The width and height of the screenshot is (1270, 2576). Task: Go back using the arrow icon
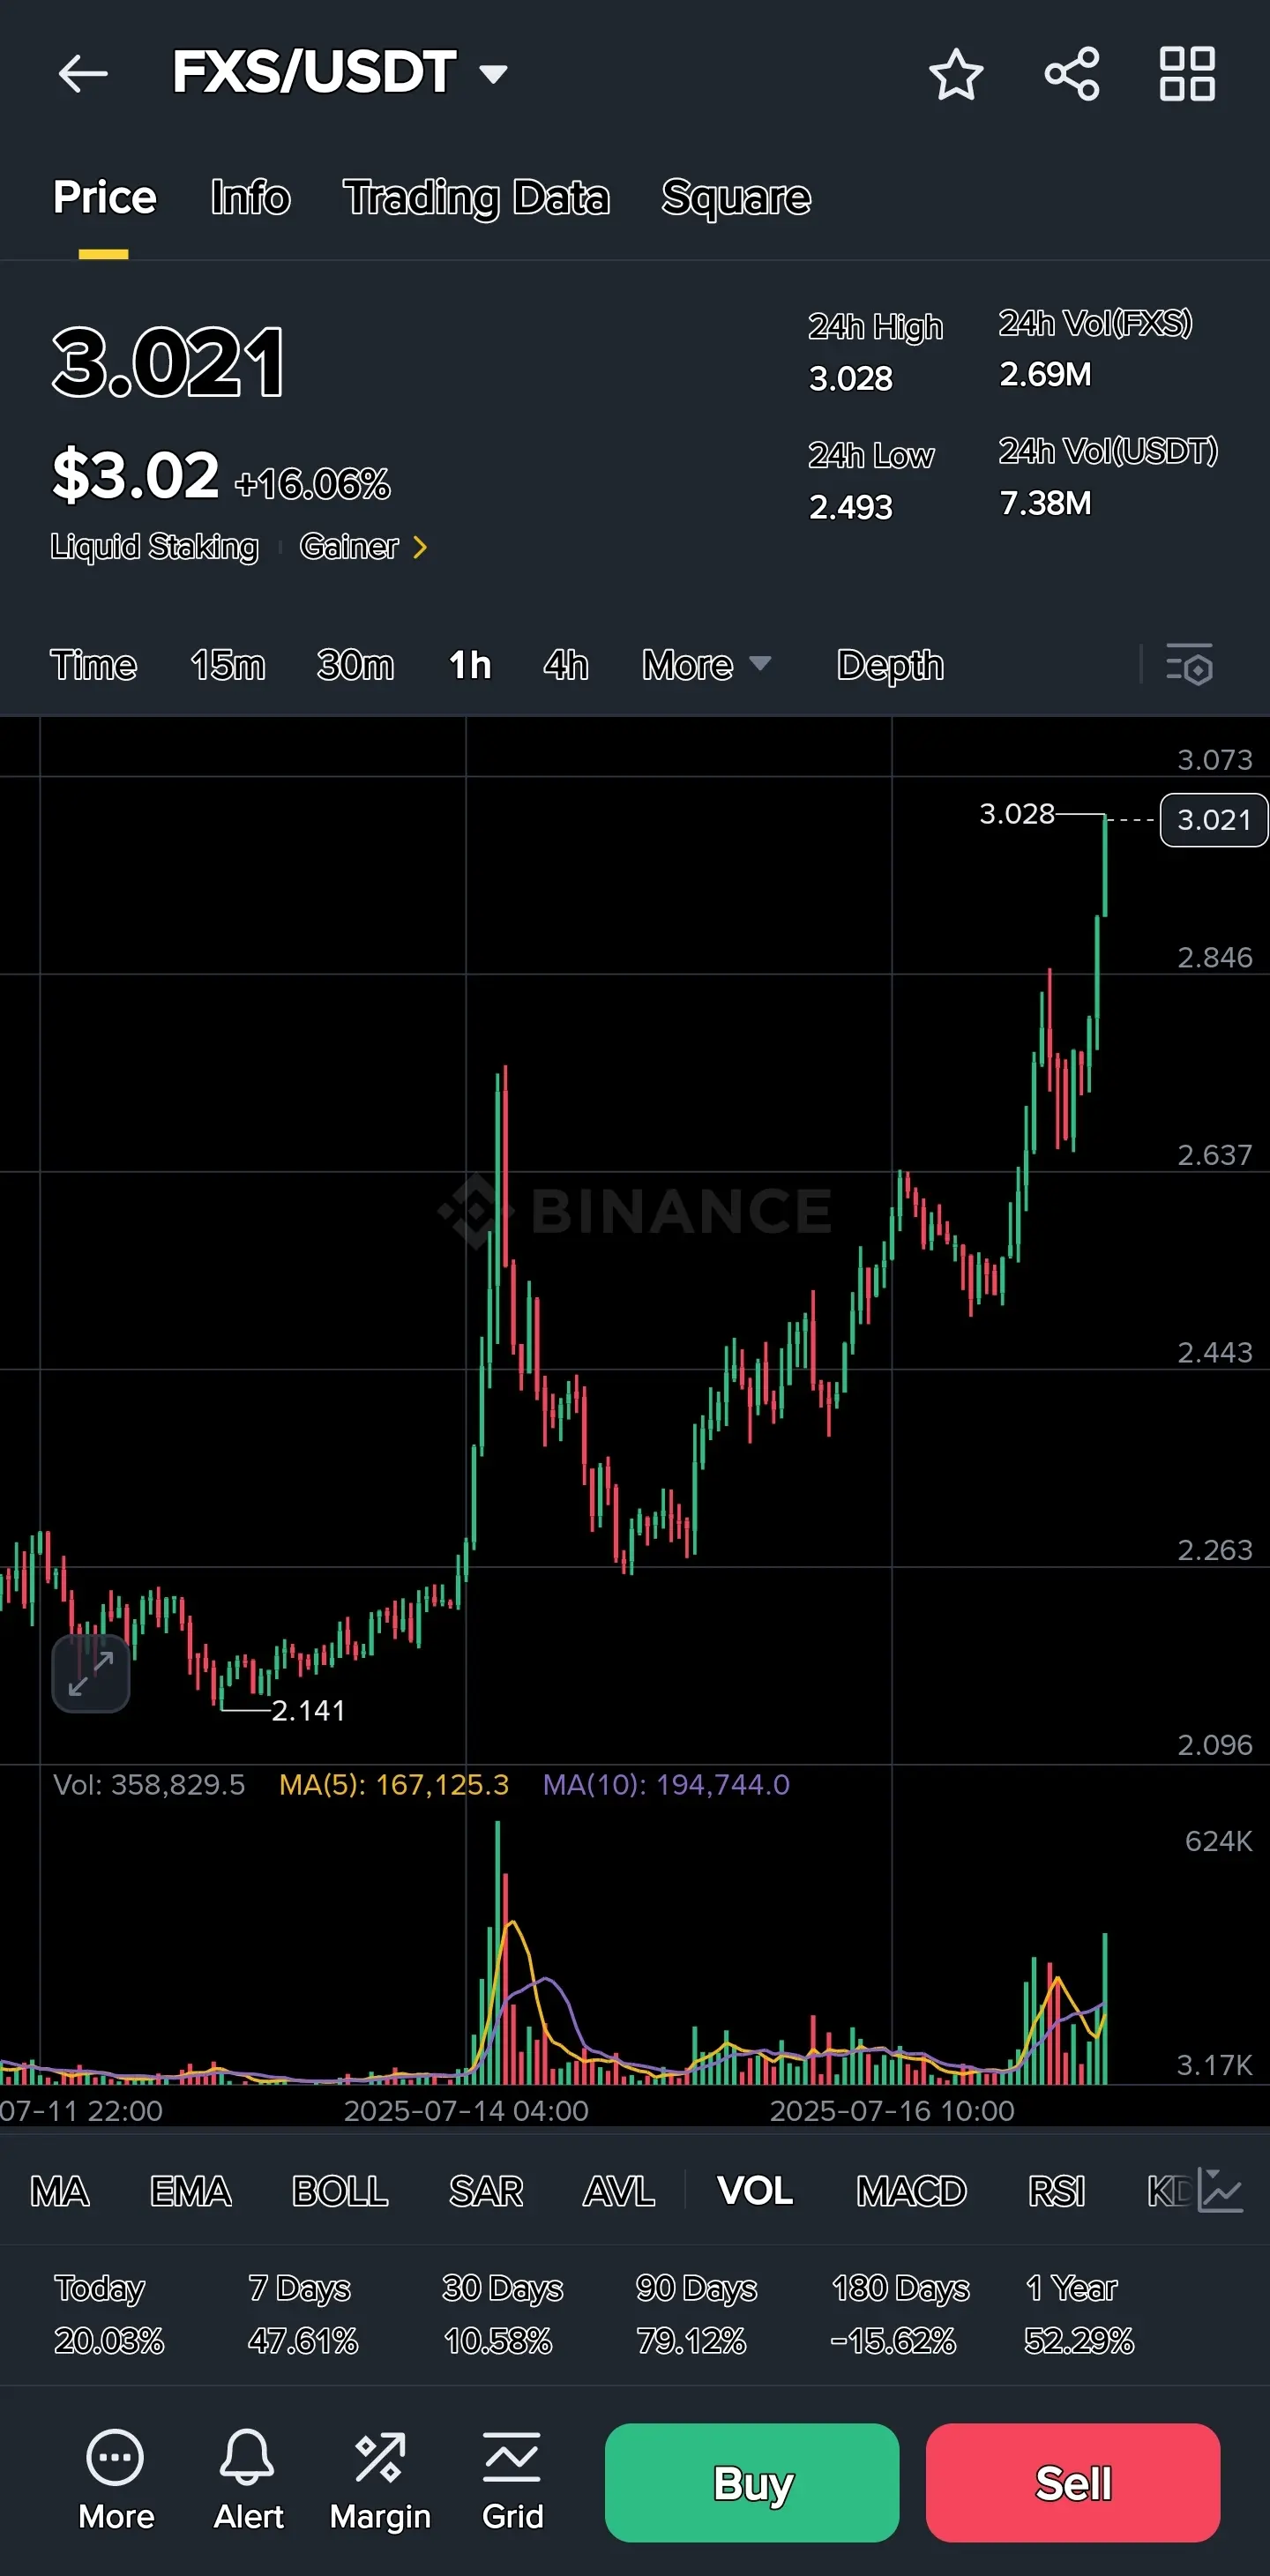(x=83, y=73)
